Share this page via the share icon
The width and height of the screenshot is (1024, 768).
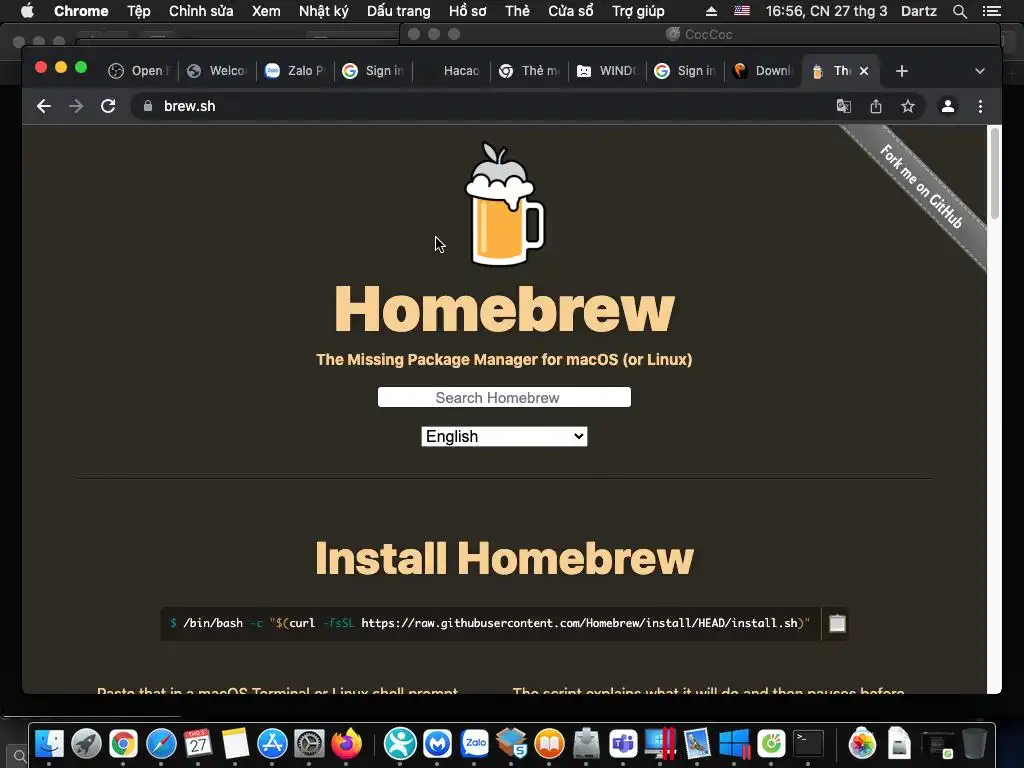click(x=876, y=106)
